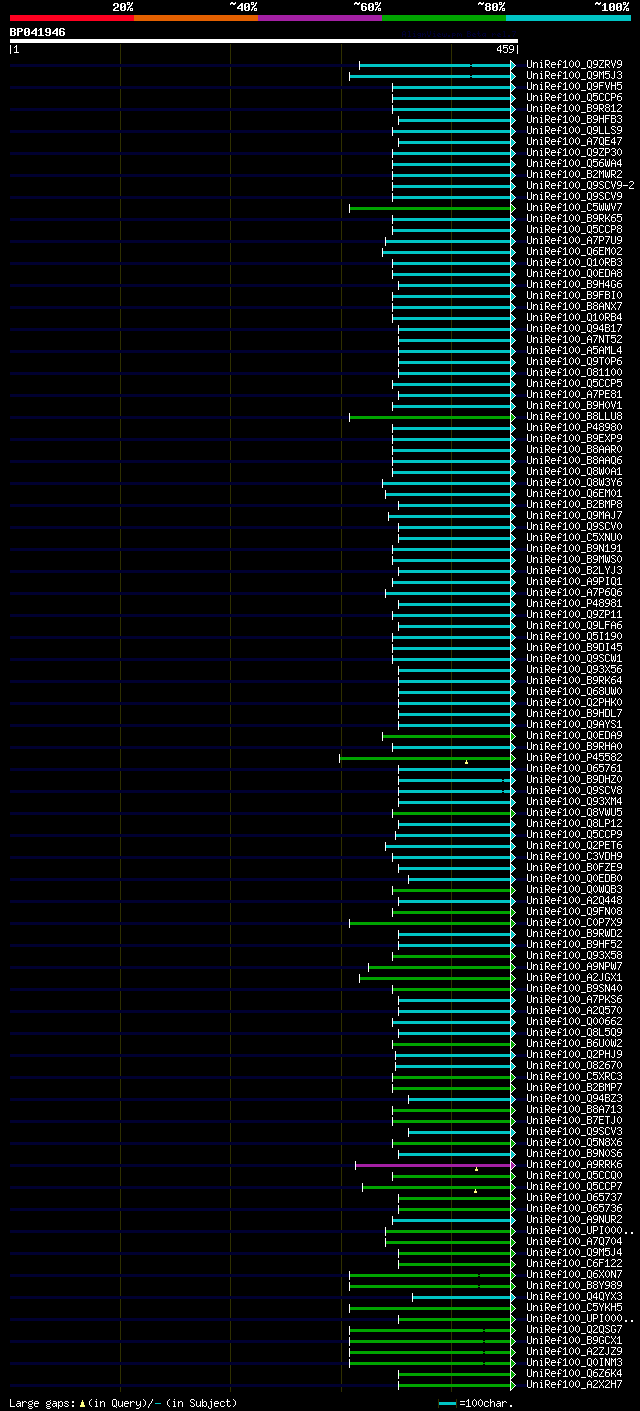Click the white query sequence bar
The height and width of the screenshot is (1411, 640).
pyautogui.click(x=264, y=41)
